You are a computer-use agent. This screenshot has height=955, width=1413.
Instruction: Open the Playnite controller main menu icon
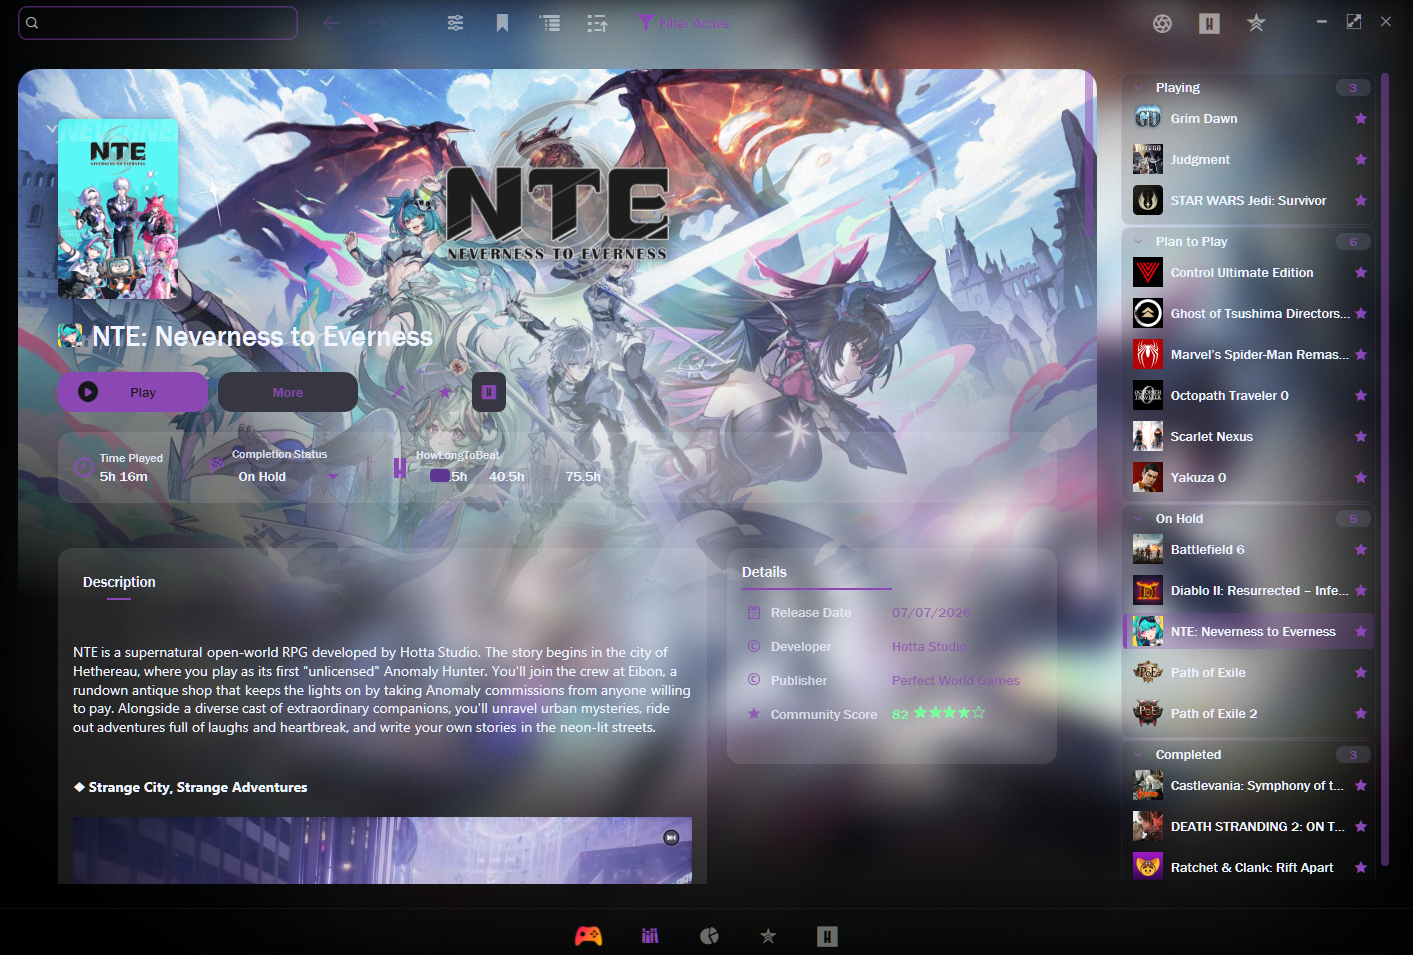(x=588, y=936)
